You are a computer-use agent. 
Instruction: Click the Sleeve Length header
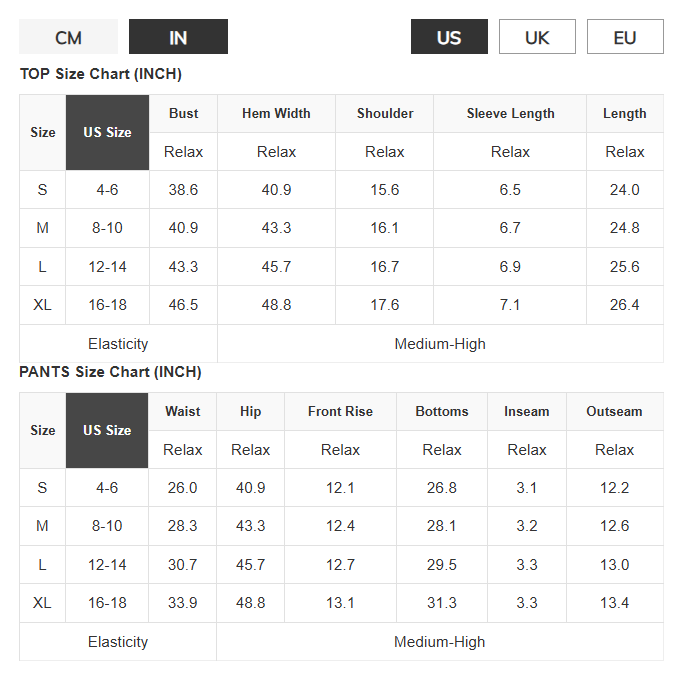pyautogui.click(x=510, y=113)
